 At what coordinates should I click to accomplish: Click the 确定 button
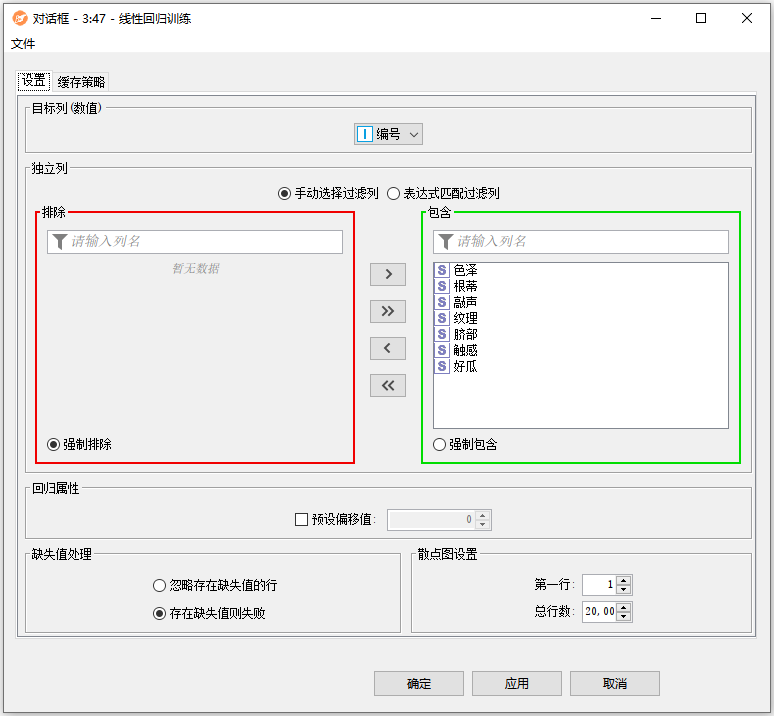[x=419, y=683]
